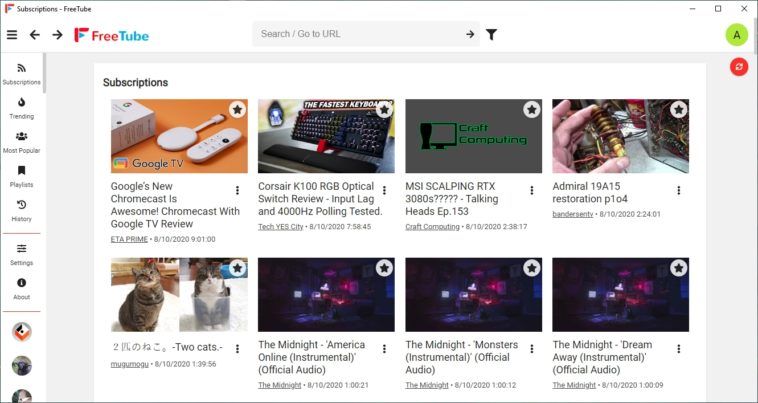Image resolution: width=758 pixels, height=403 pixels.
Task: Favorite the MSI SCALPING video
Action: tap(532, 110)
